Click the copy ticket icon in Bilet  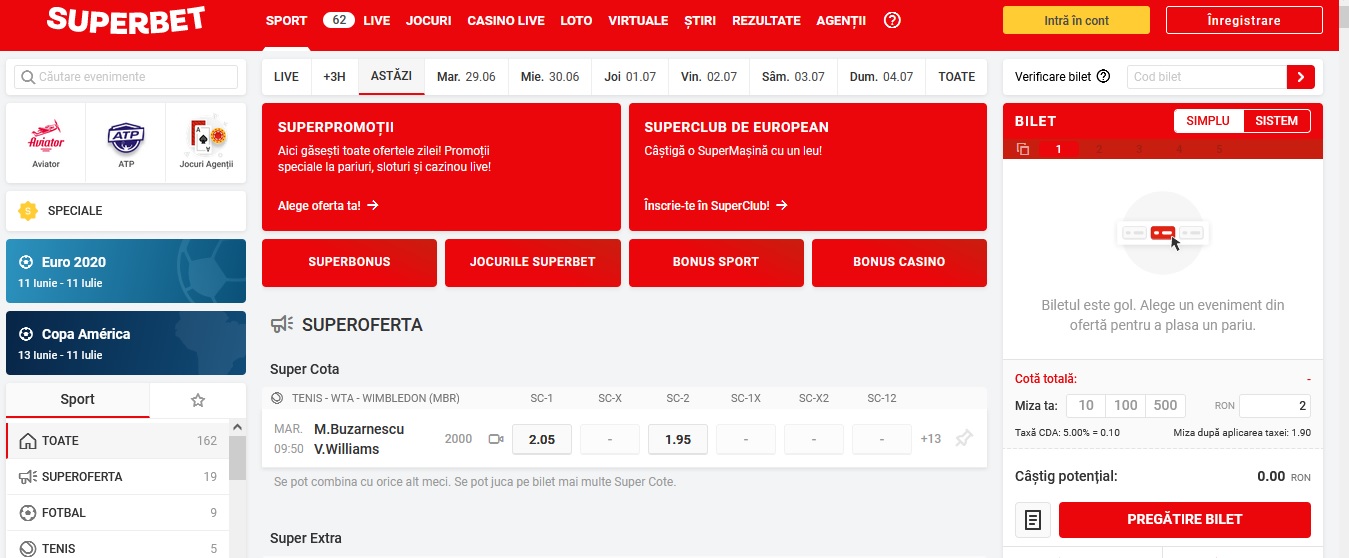click(1022, 150)
